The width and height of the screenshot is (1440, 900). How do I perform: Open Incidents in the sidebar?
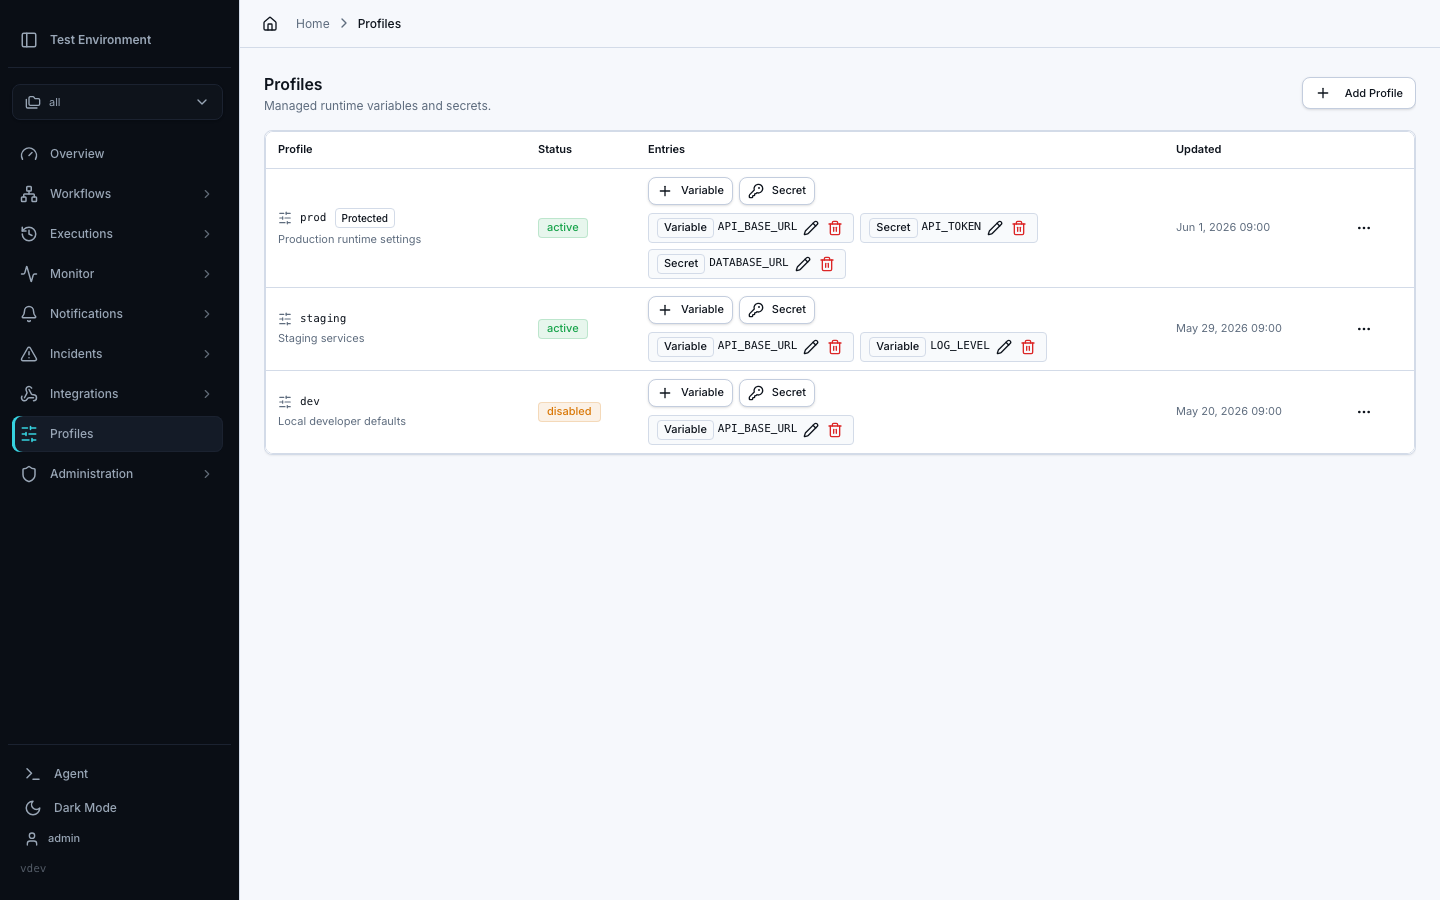tap(117, 354)
